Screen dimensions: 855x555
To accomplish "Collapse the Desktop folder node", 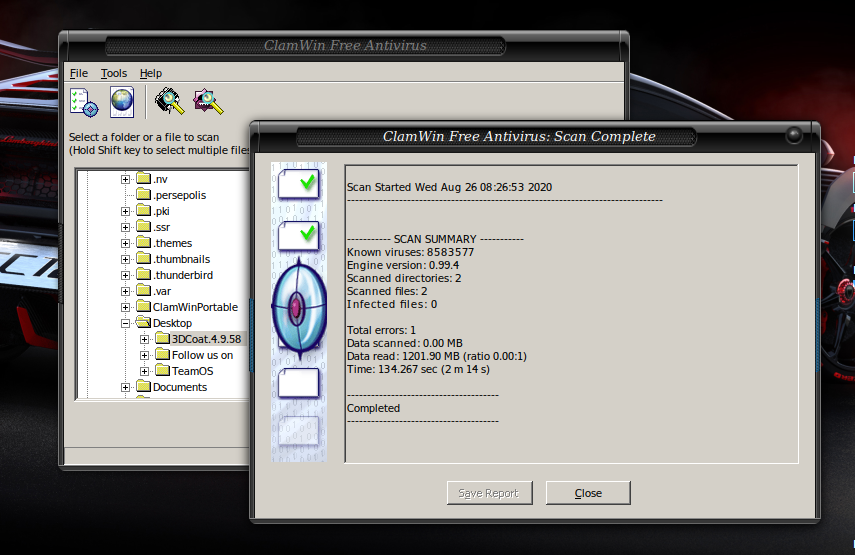I will [125, 323].
